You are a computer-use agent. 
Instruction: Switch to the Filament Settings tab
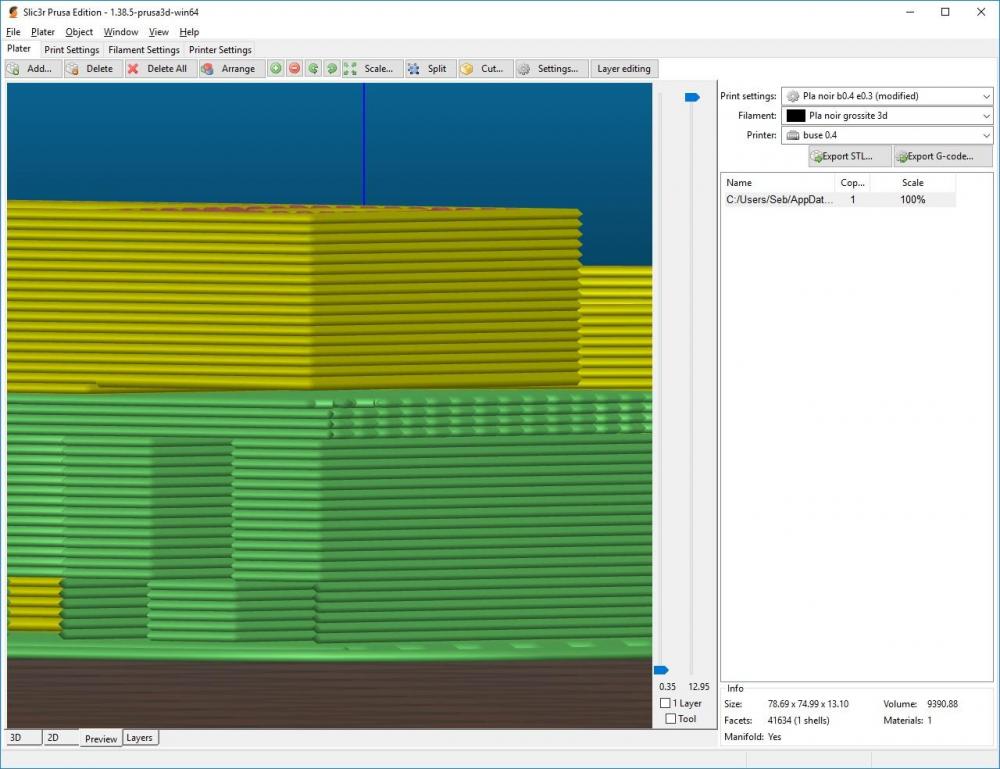tap(144, 50)
